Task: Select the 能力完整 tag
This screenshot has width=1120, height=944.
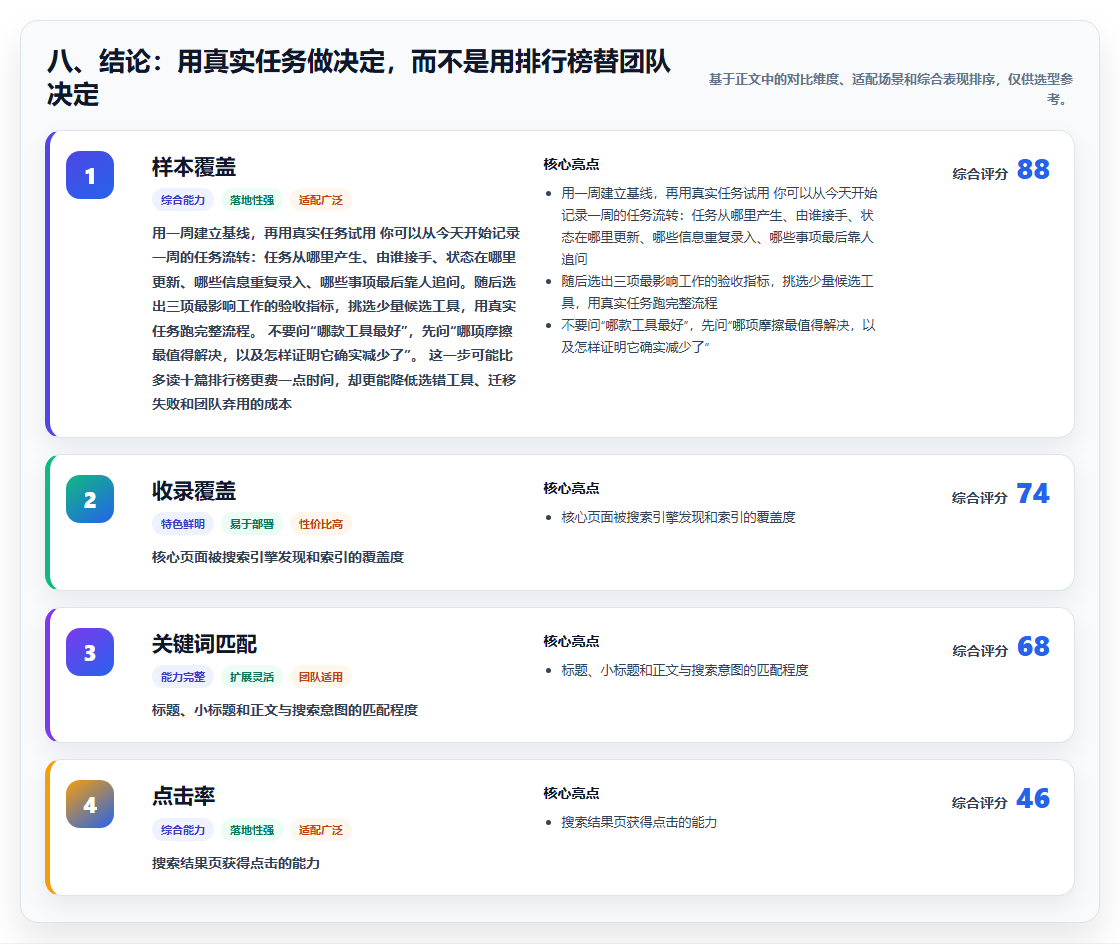Action: (x=183, y=677)
